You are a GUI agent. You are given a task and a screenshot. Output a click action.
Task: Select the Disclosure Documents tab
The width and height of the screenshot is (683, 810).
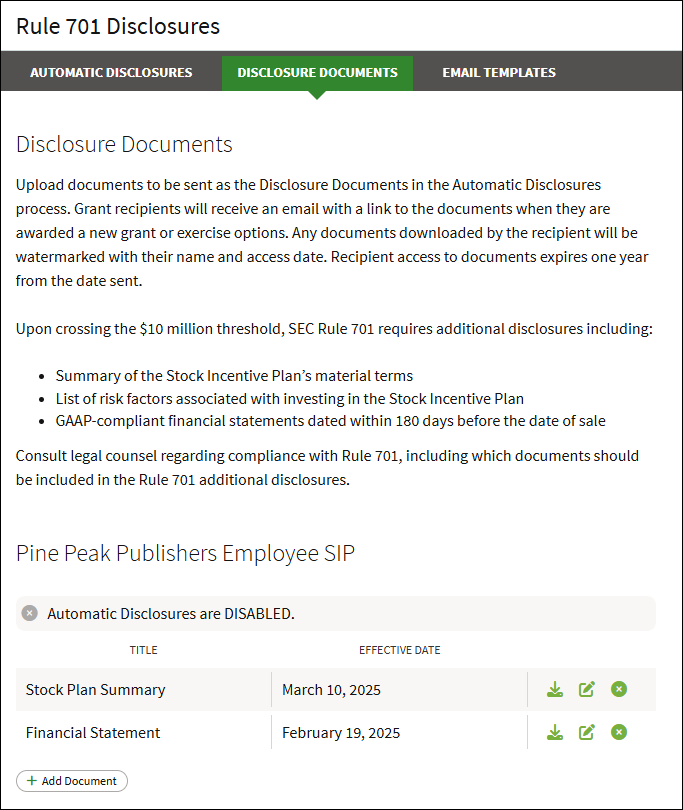pyautogui.click(x=317, y=72)
